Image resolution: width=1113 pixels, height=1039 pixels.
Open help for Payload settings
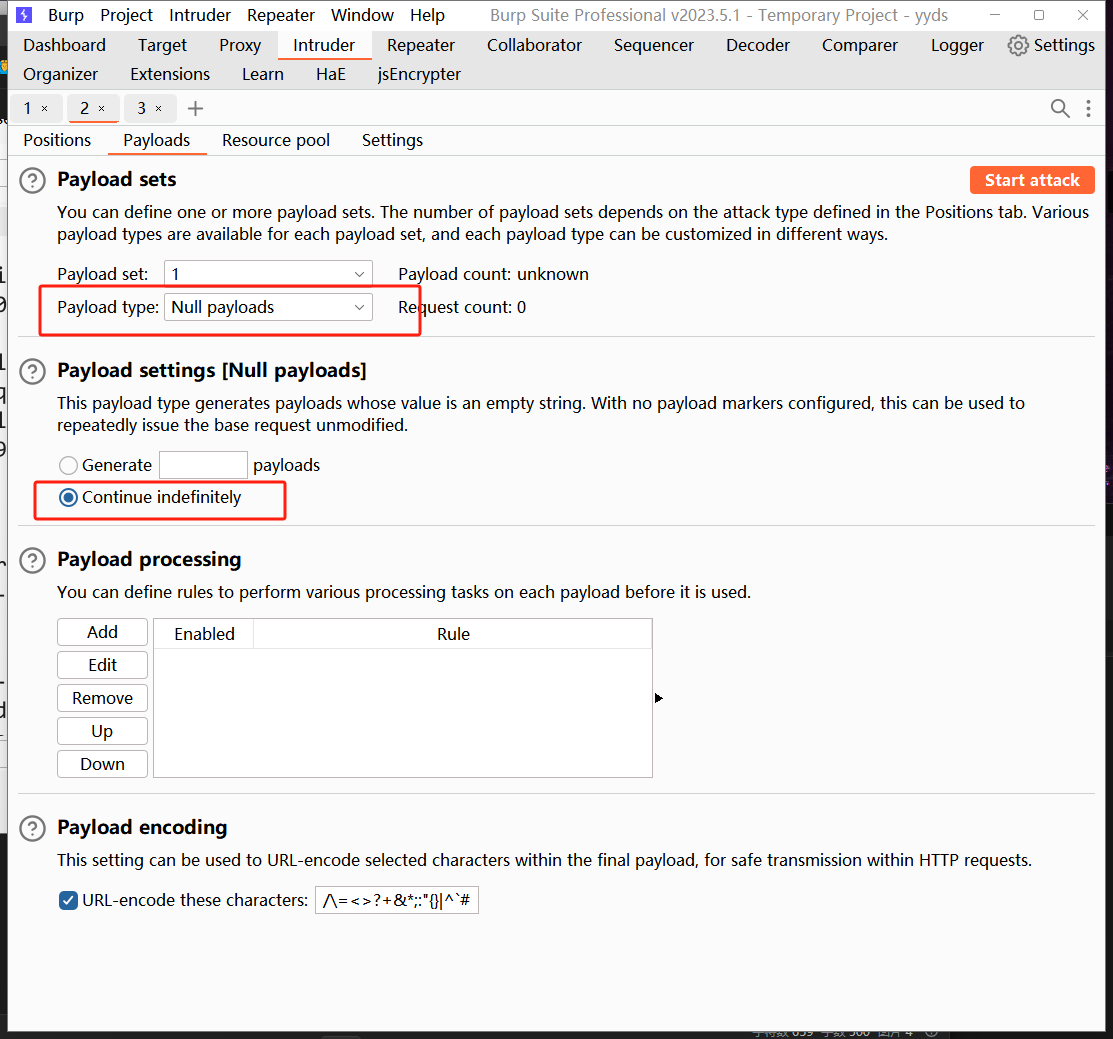pyautogui.click(x=33, y=371)
